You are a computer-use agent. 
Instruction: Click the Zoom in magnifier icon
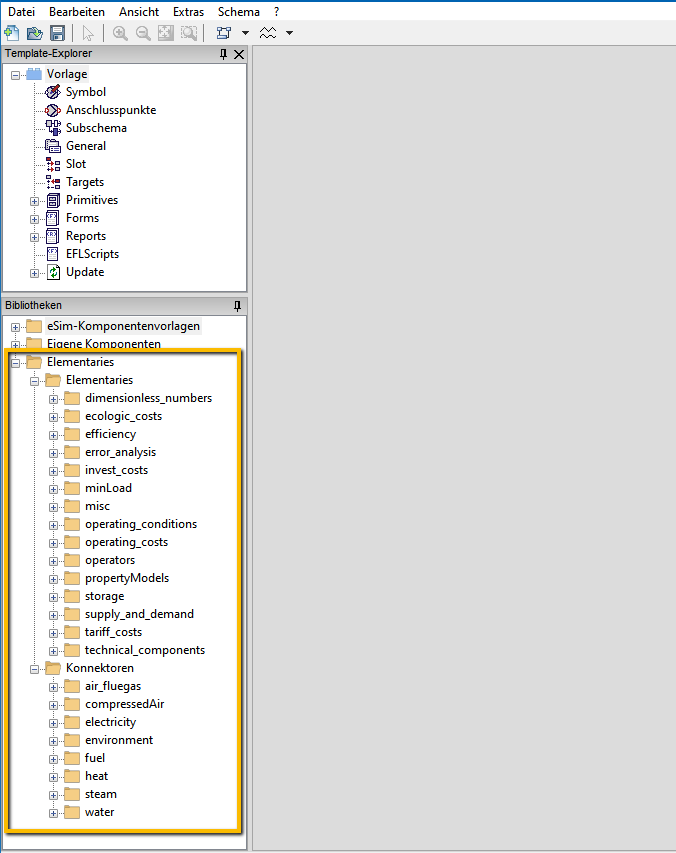click(x=120, y=33)
